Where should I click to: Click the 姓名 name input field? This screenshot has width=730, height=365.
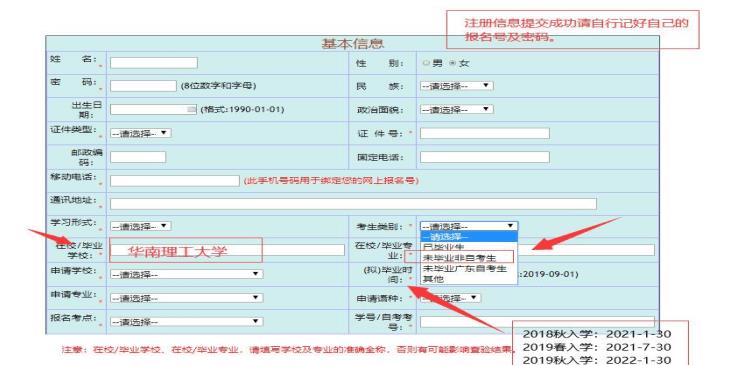pos(154,63)
